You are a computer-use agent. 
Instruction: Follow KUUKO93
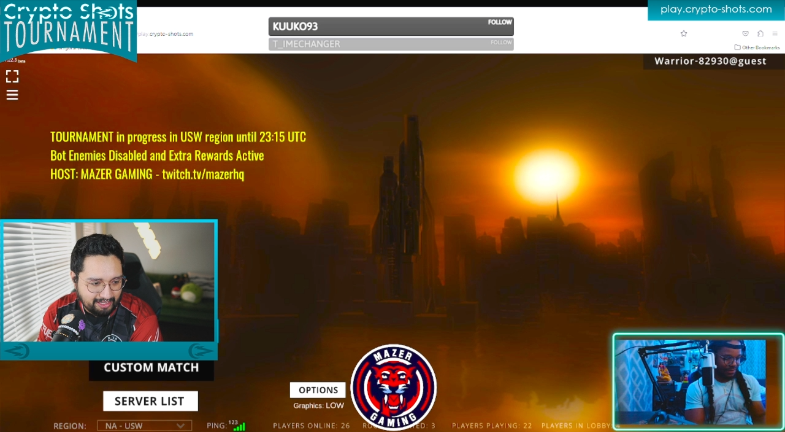500,22
